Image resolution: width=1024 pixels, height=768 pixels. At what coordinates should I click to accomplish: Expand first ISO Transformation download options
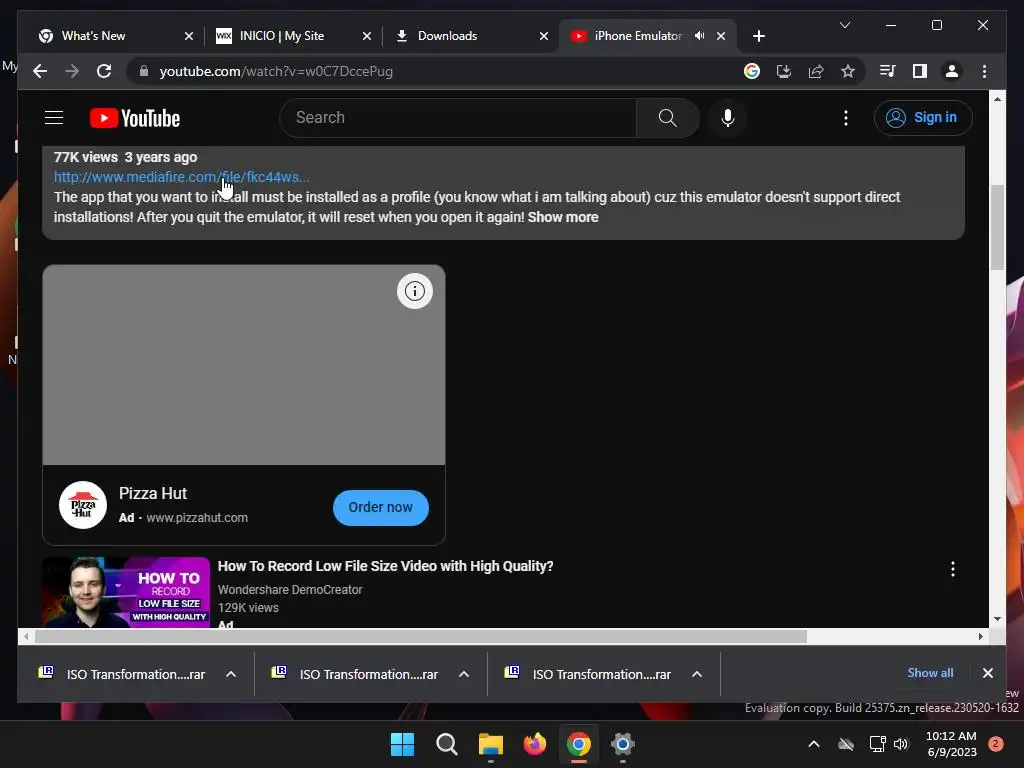click(231, 674)
